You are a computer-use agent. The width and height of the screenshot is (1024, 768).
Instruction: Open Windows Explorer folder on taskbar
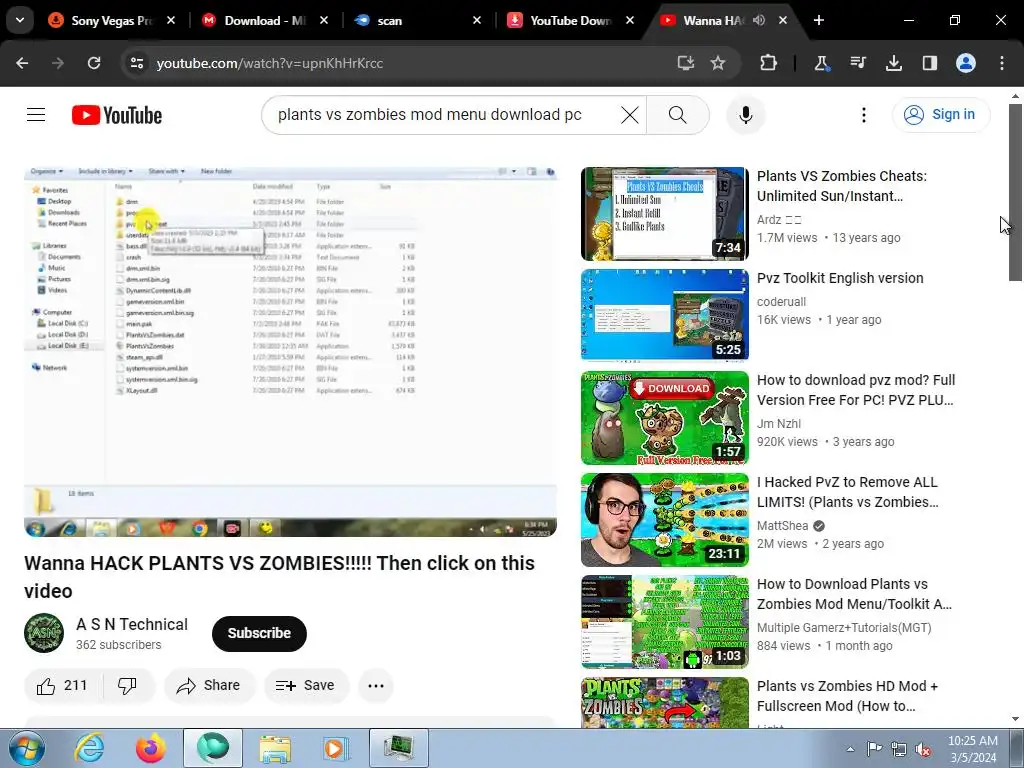(x=274, y=748)
